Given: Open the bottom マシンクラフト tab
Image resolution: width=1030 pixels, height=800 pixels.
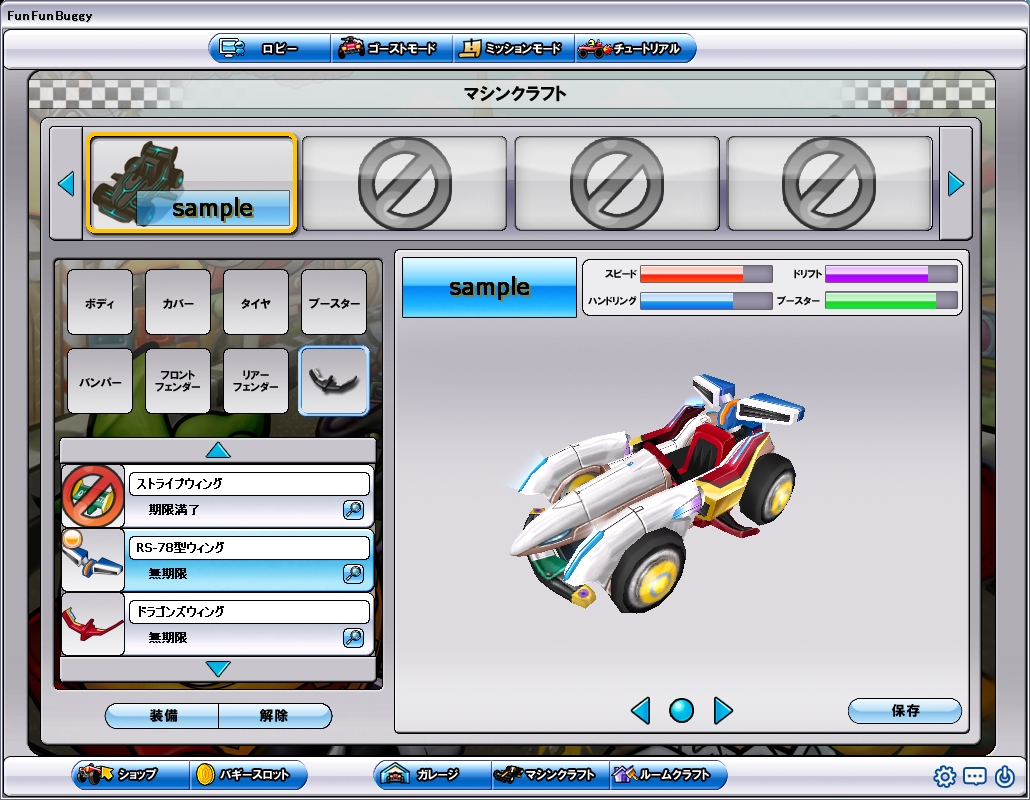Looking at the screenshot, I should 550,774.
